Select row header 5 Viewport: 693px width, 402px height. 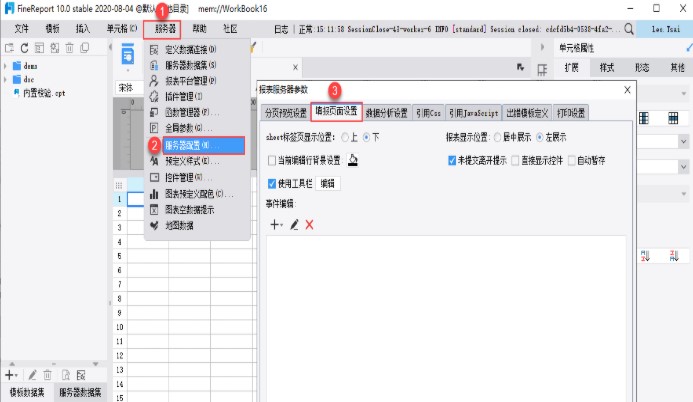tap(119, 256)
